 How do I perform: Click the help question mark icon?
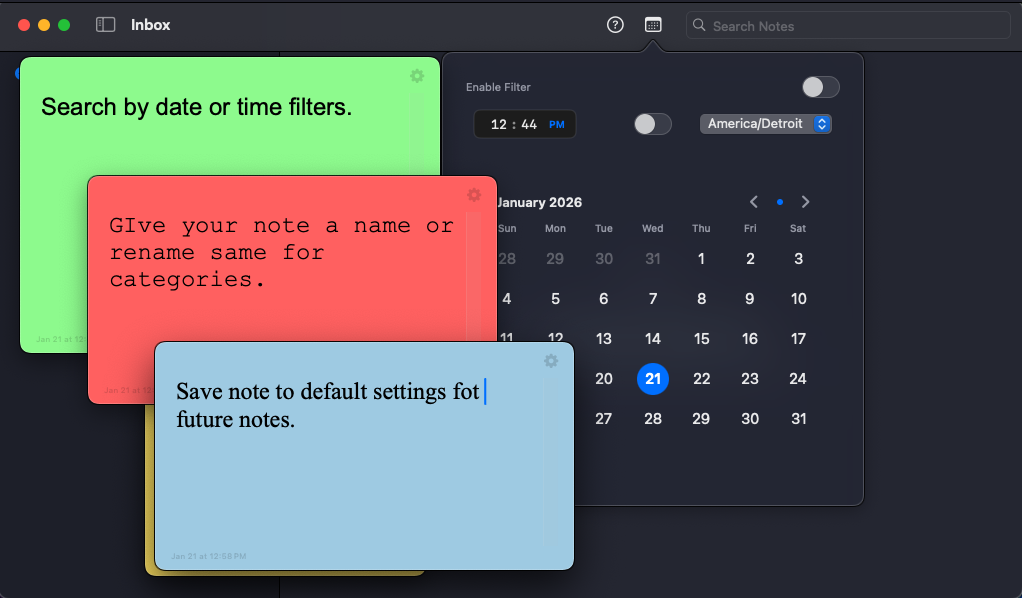click(x=615, y=24)
